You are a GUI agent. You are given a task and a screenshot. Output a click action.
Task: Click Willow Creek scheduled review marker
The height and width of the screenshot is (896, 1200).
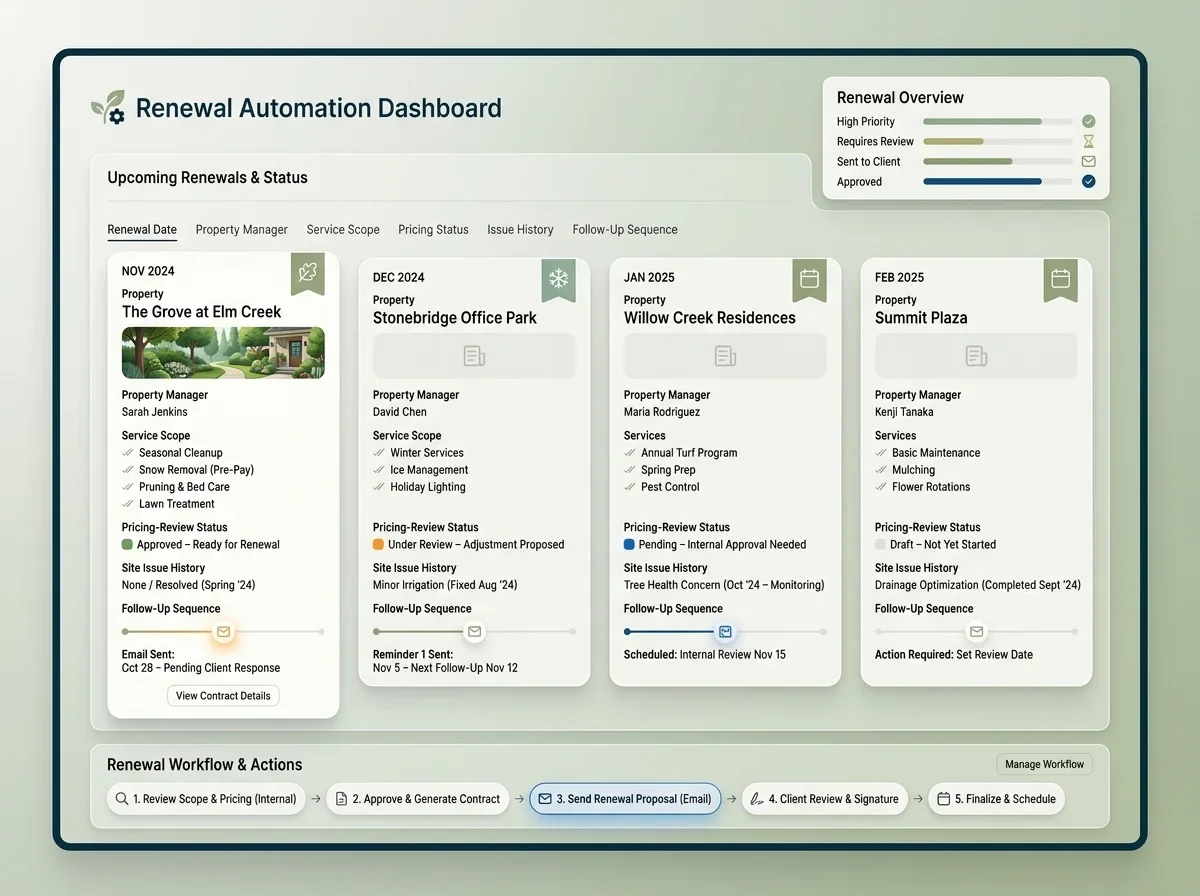725,632
